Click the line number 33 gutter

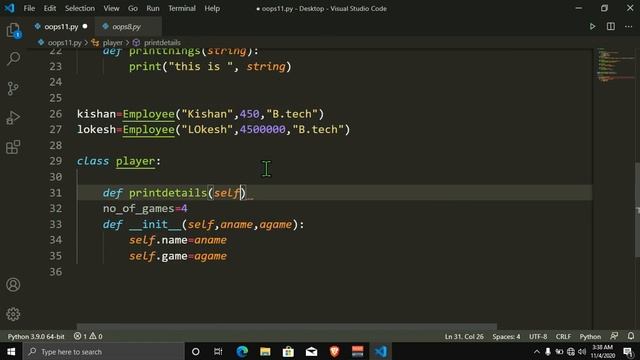pos(56,224)
